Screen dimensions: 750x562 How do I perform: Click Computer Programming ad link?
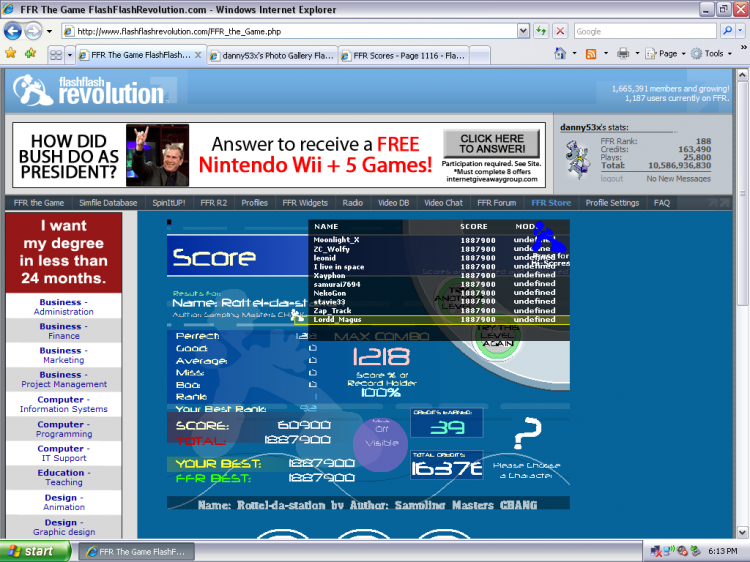coord(64,429)
